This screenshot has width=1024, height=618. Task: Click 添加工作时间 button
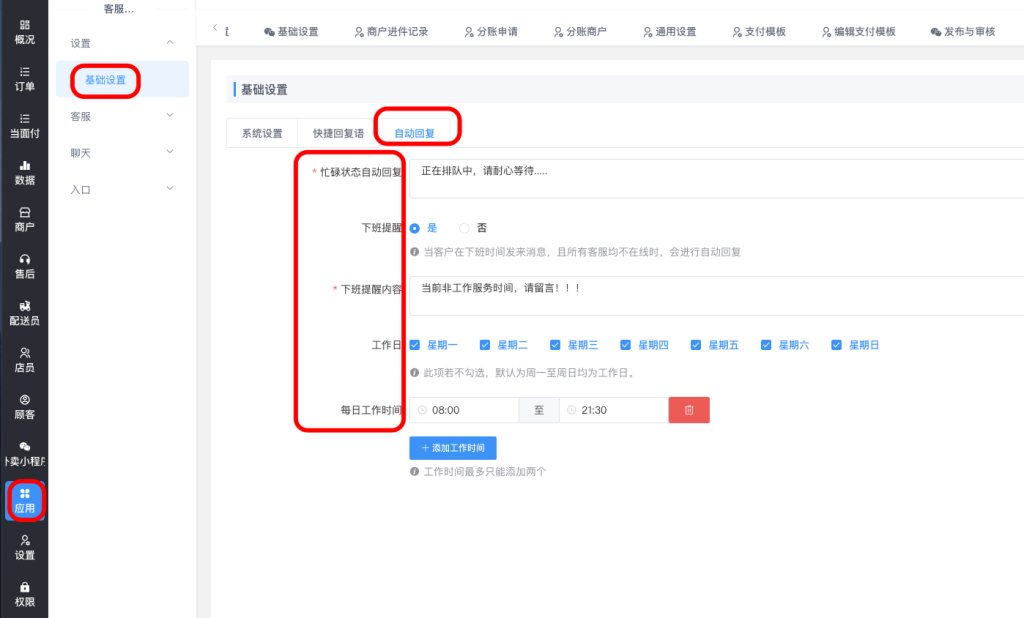[453, 448]
